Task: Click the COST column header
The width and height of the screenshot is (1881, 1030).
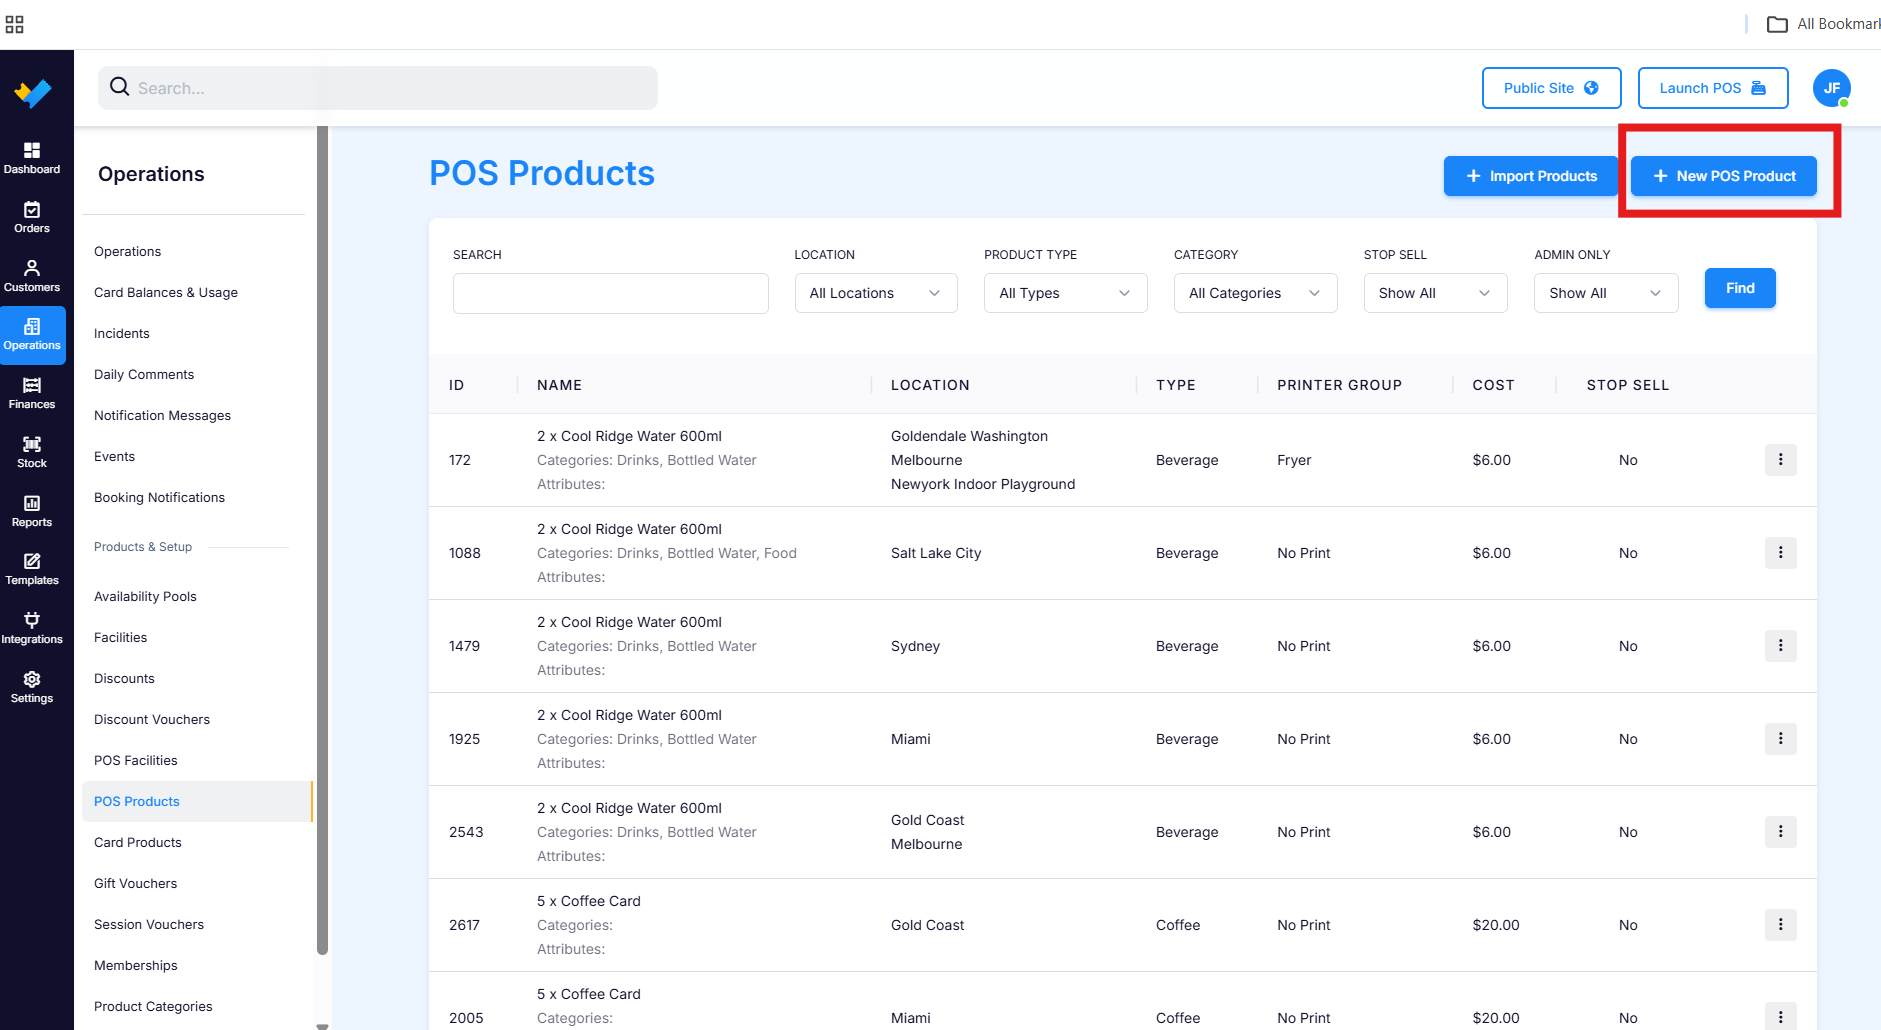Action: (1493, 385)
